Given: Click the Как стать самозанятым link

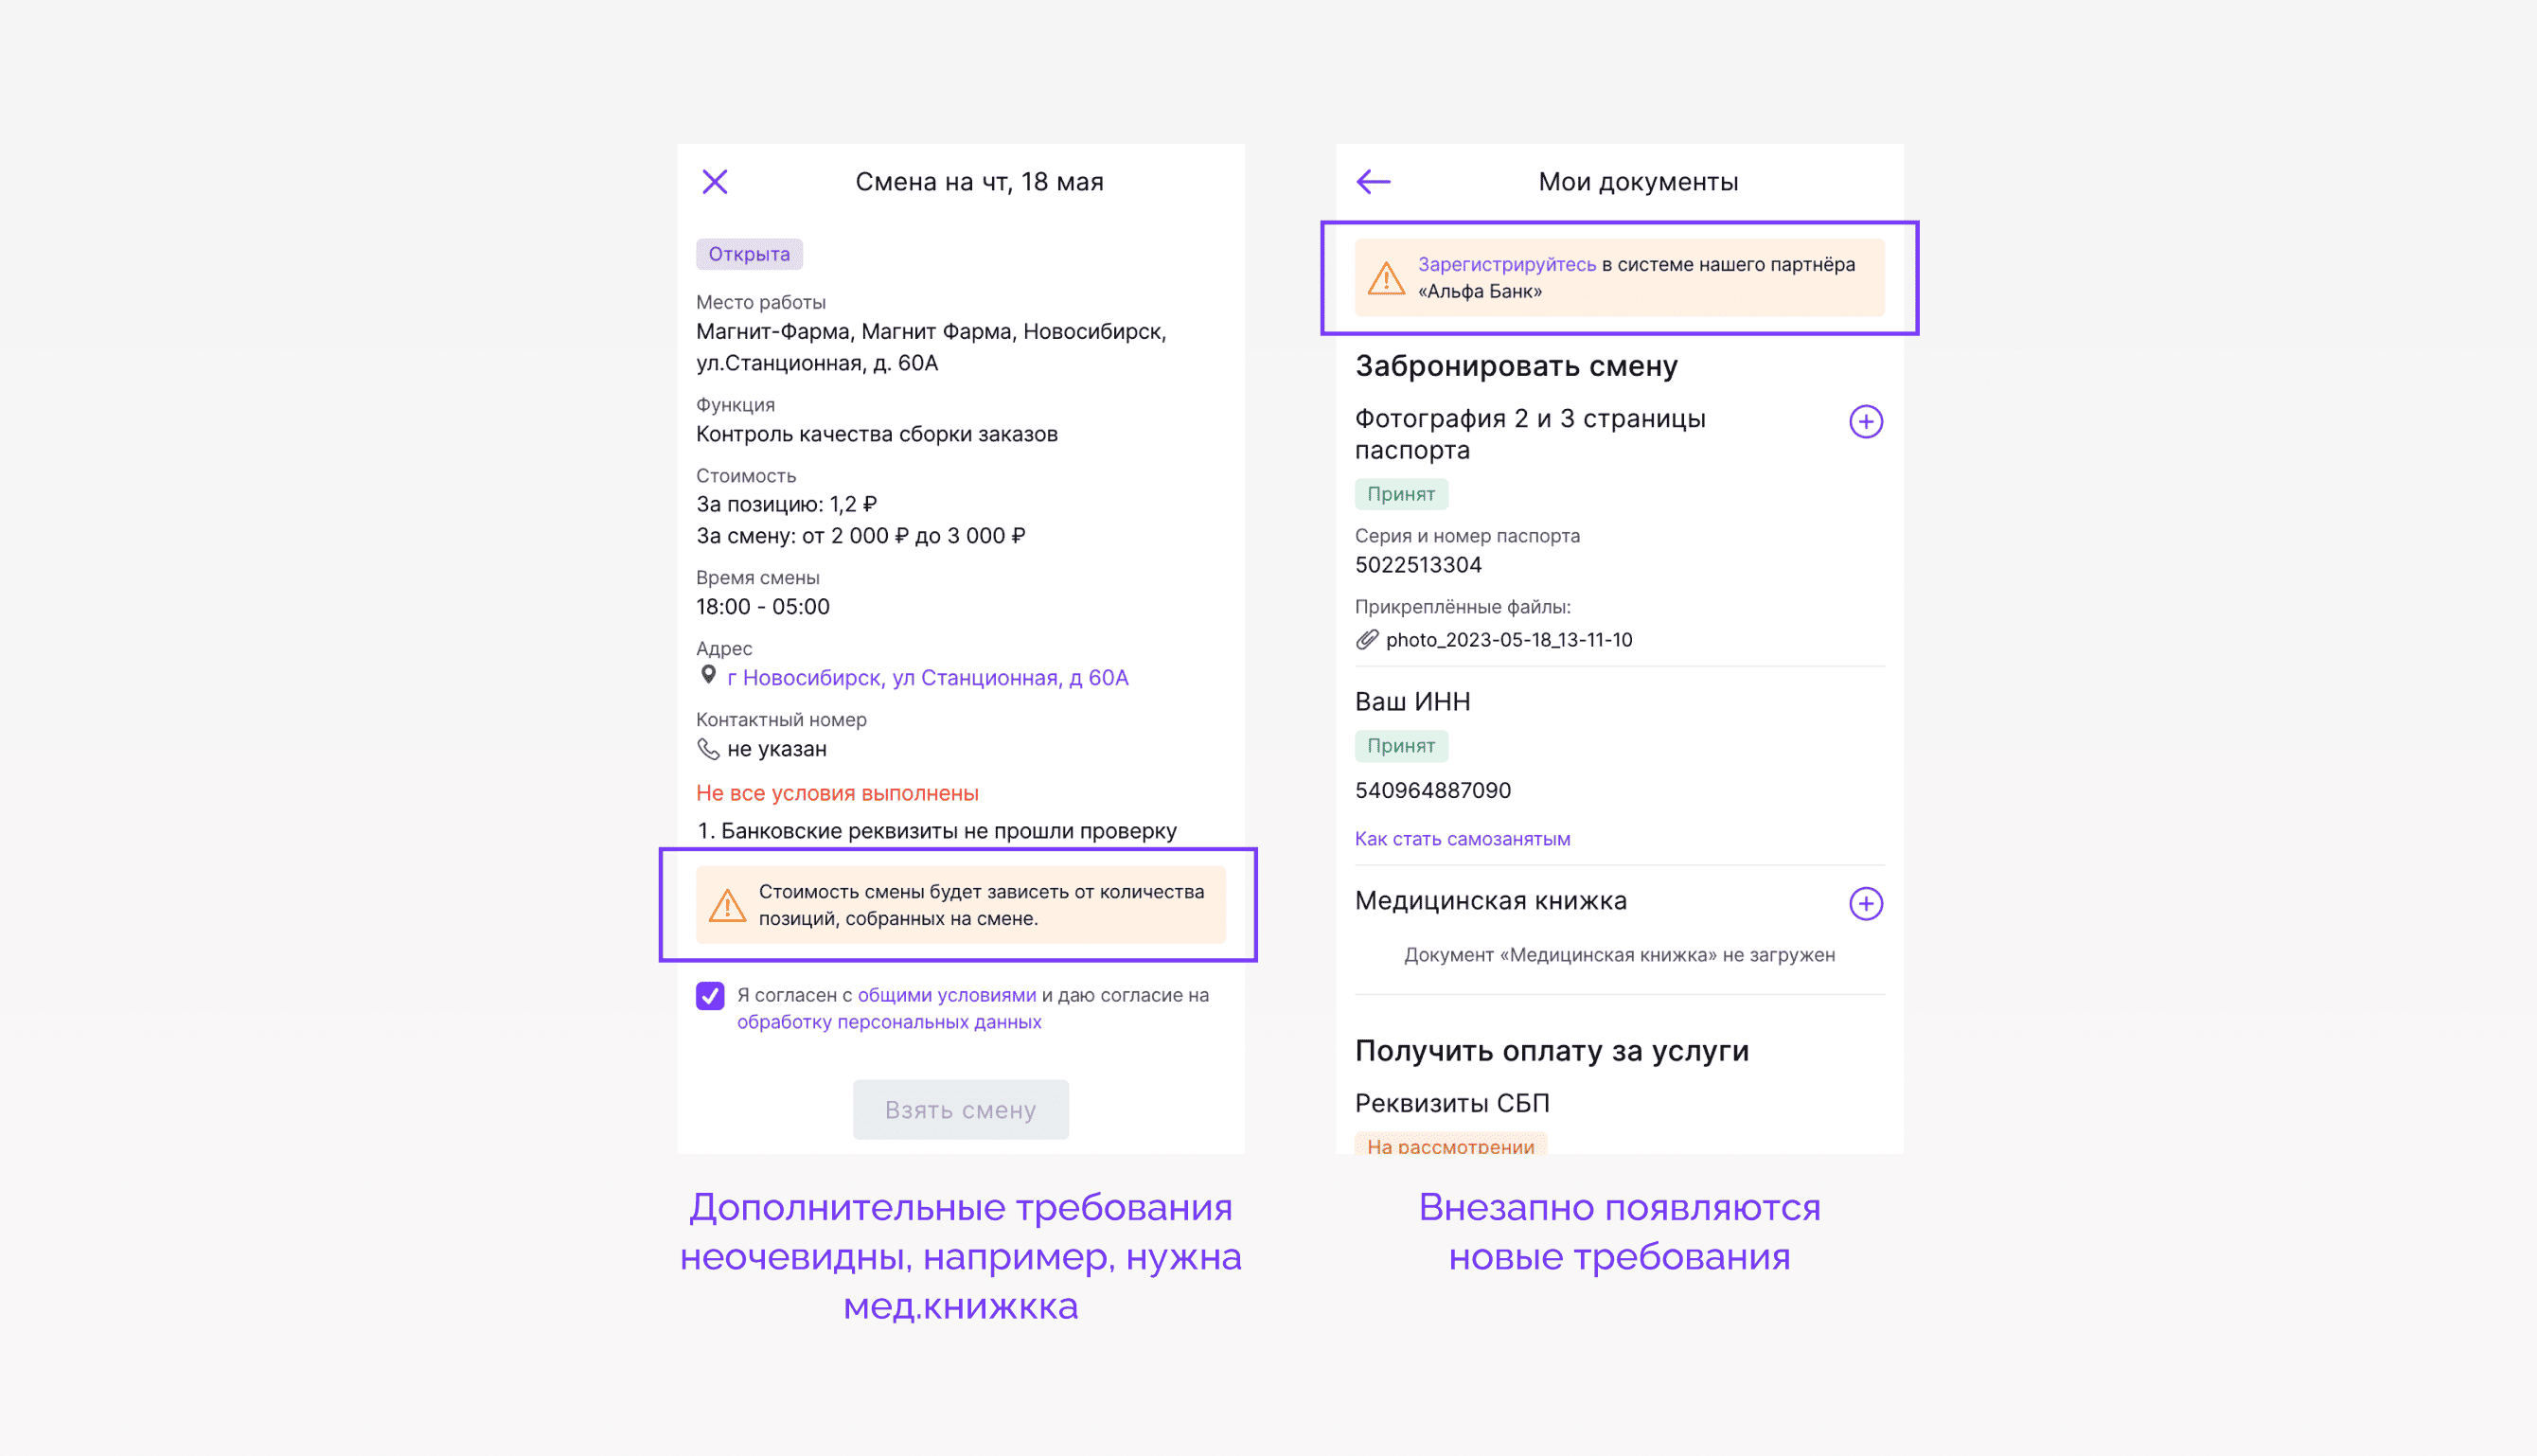Looking at the screenshot, I should pos(1462,839).
